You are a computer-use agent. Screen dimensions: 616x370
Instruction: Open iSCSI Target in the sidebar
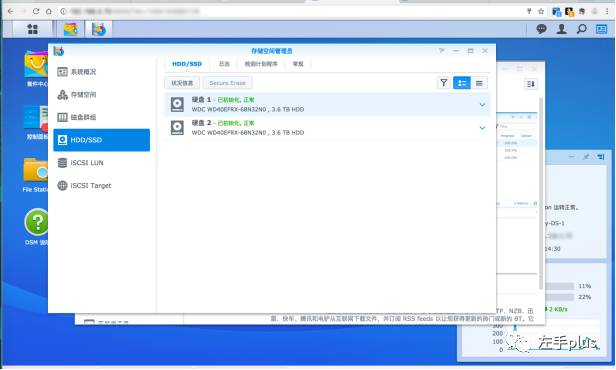[x=101, y=185]
